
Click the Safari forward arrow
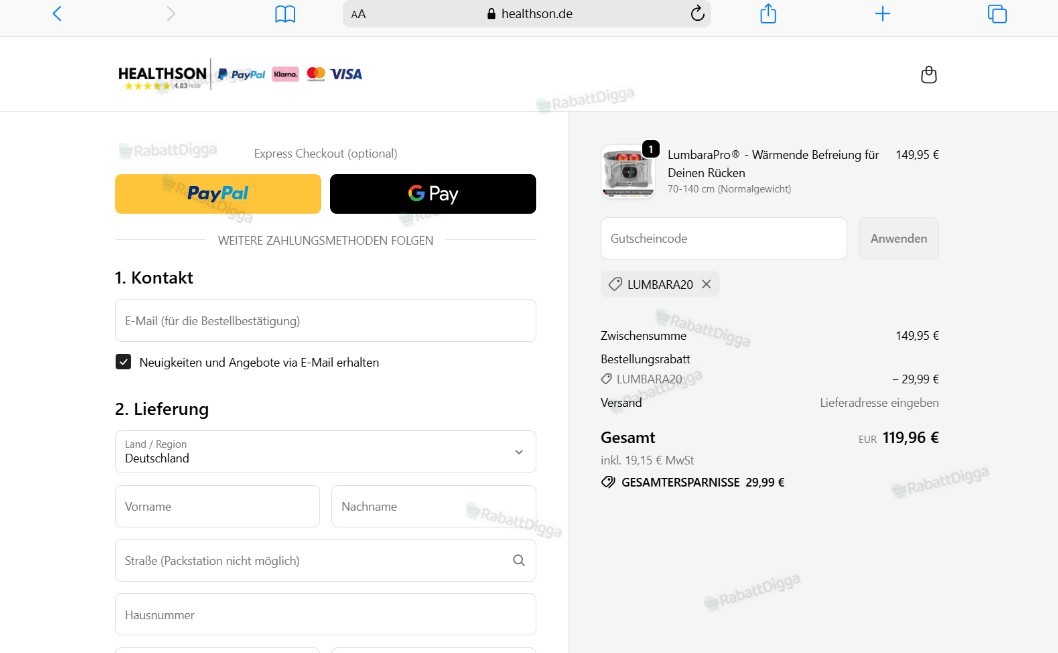(171, 13)
